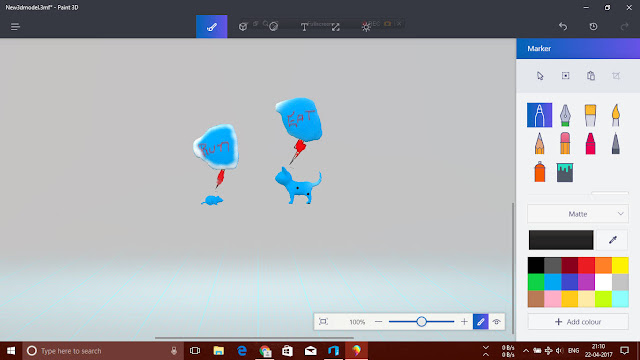
Task: Toggle the edit pencil mode button
Action: click(x=480, y=322)
